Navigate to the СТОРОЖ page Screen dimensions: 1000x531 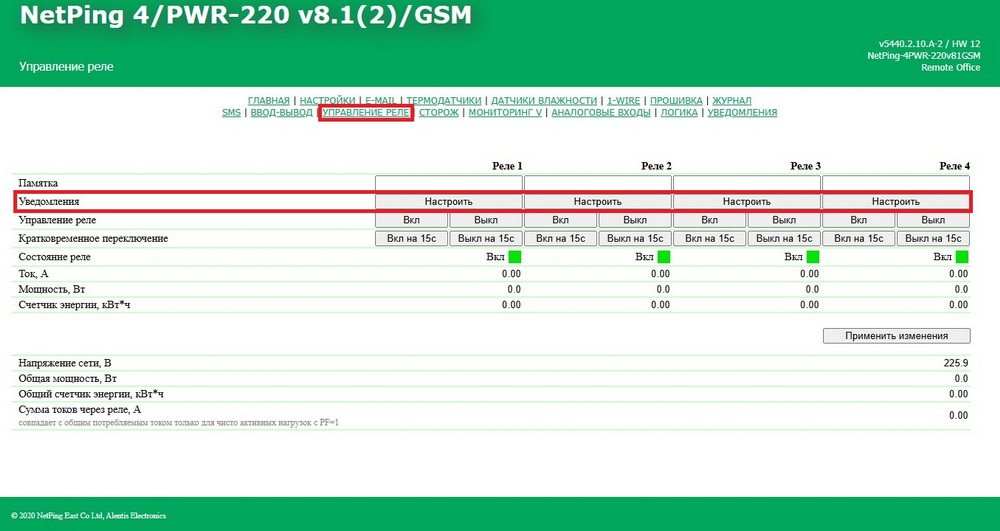point(439,113)
